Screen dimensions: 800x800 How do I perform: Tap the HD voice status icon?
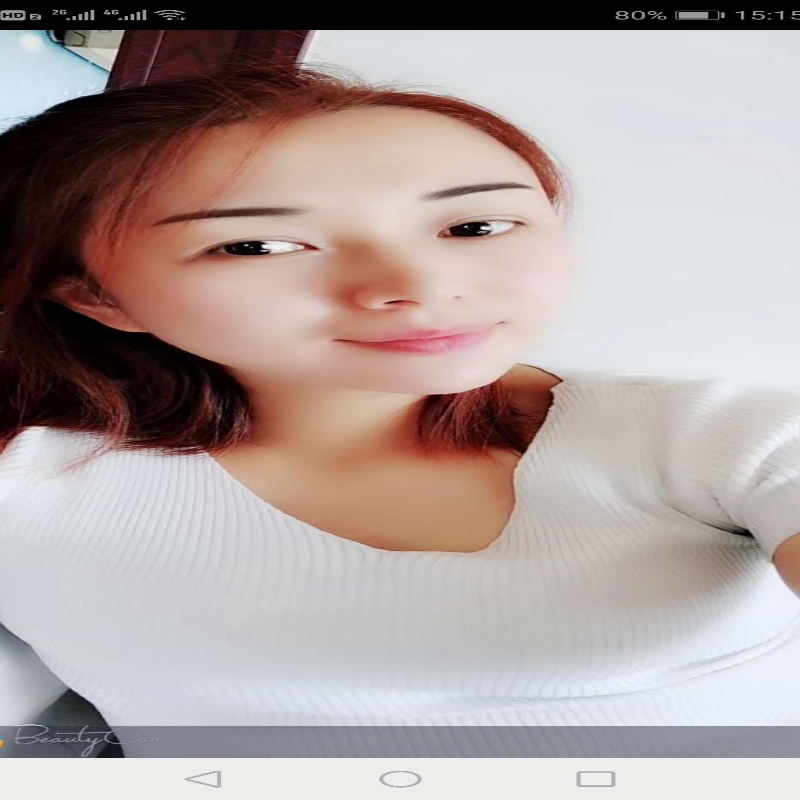coord(12,15)
